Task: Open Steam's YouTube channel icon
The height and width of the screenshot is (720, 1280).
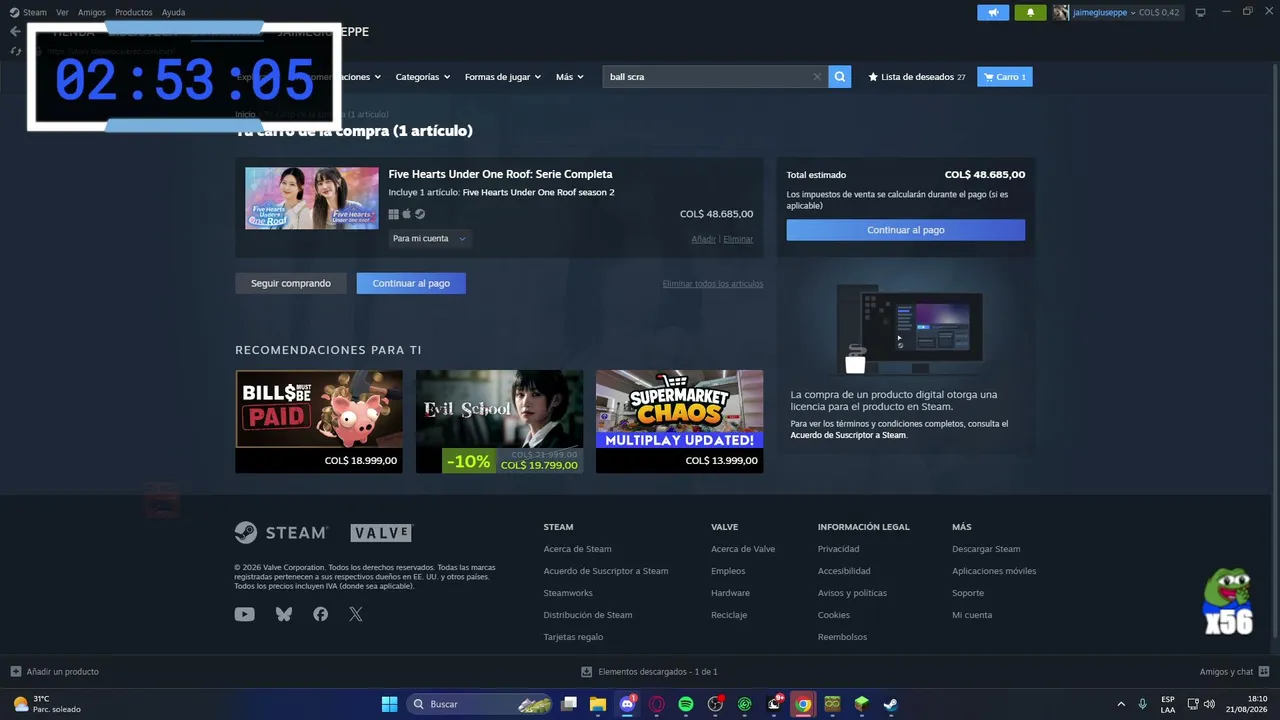Action: (245, 614)
